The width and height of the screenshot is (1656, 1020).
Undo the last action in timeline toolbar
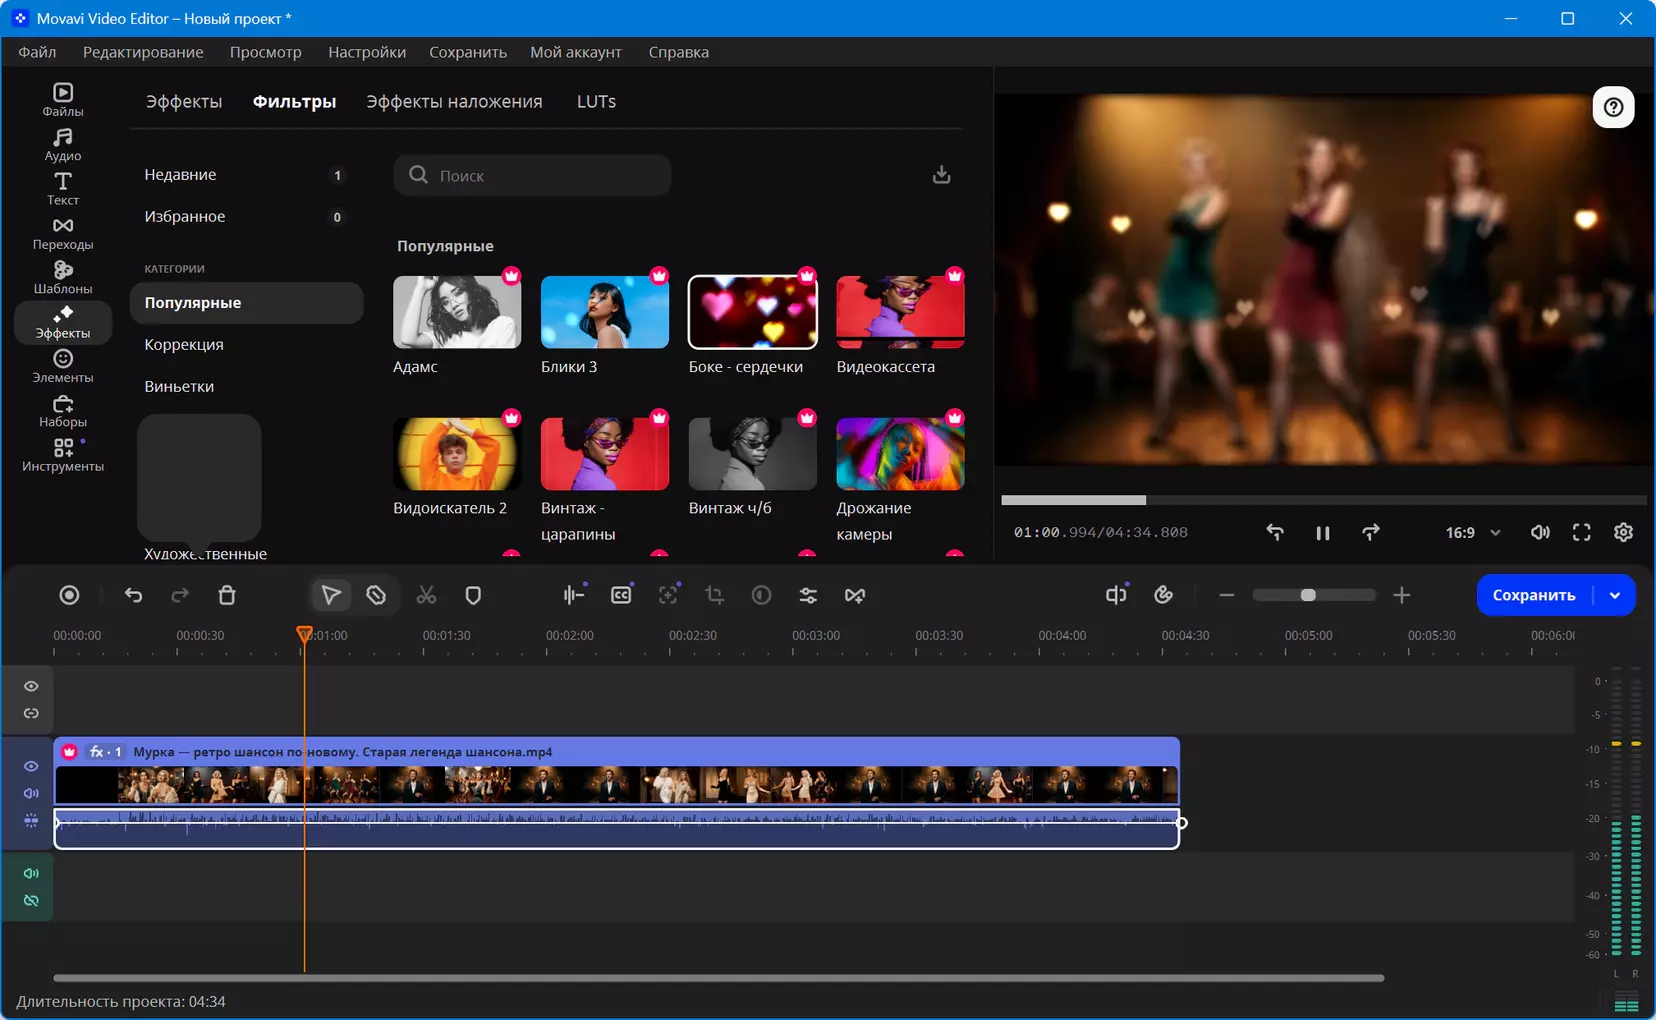click(133, 595)
